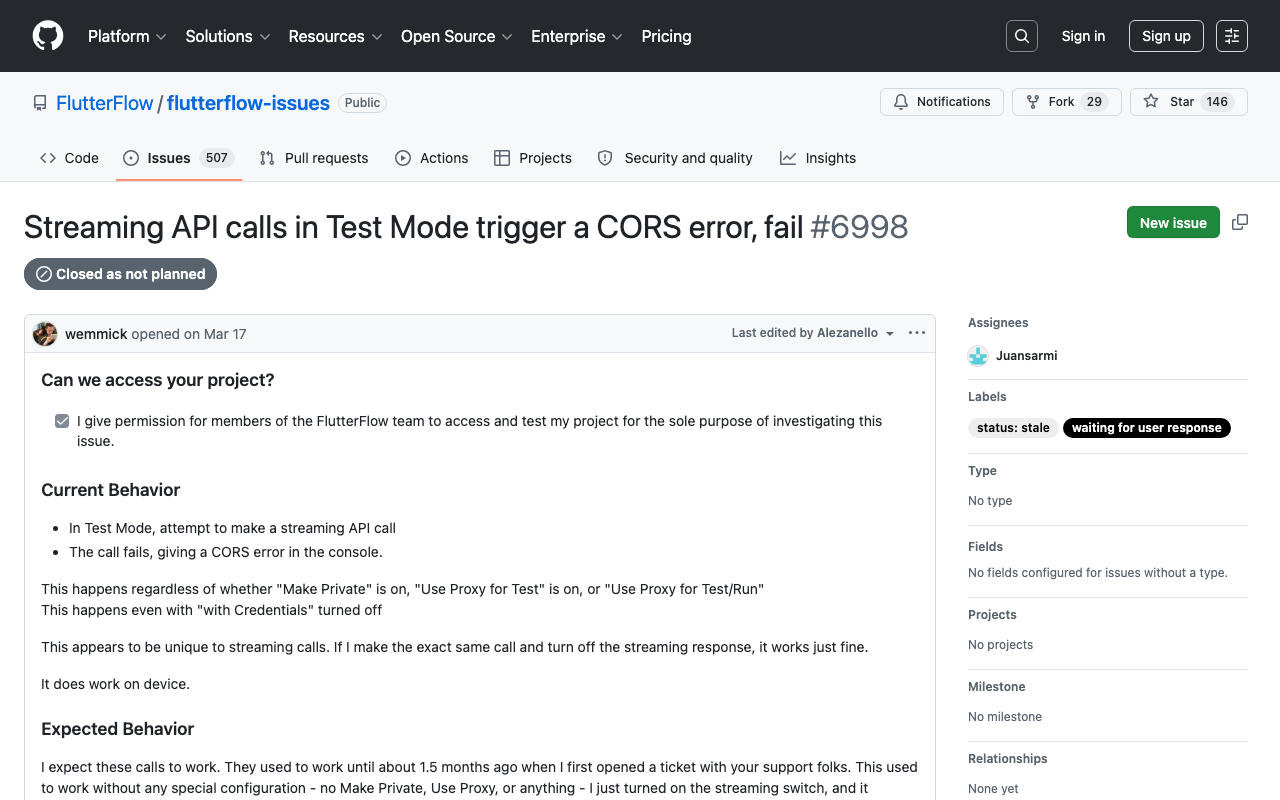Switch to the Projects tab
The image size is (1280, 800).
click(x=533, y=158)
